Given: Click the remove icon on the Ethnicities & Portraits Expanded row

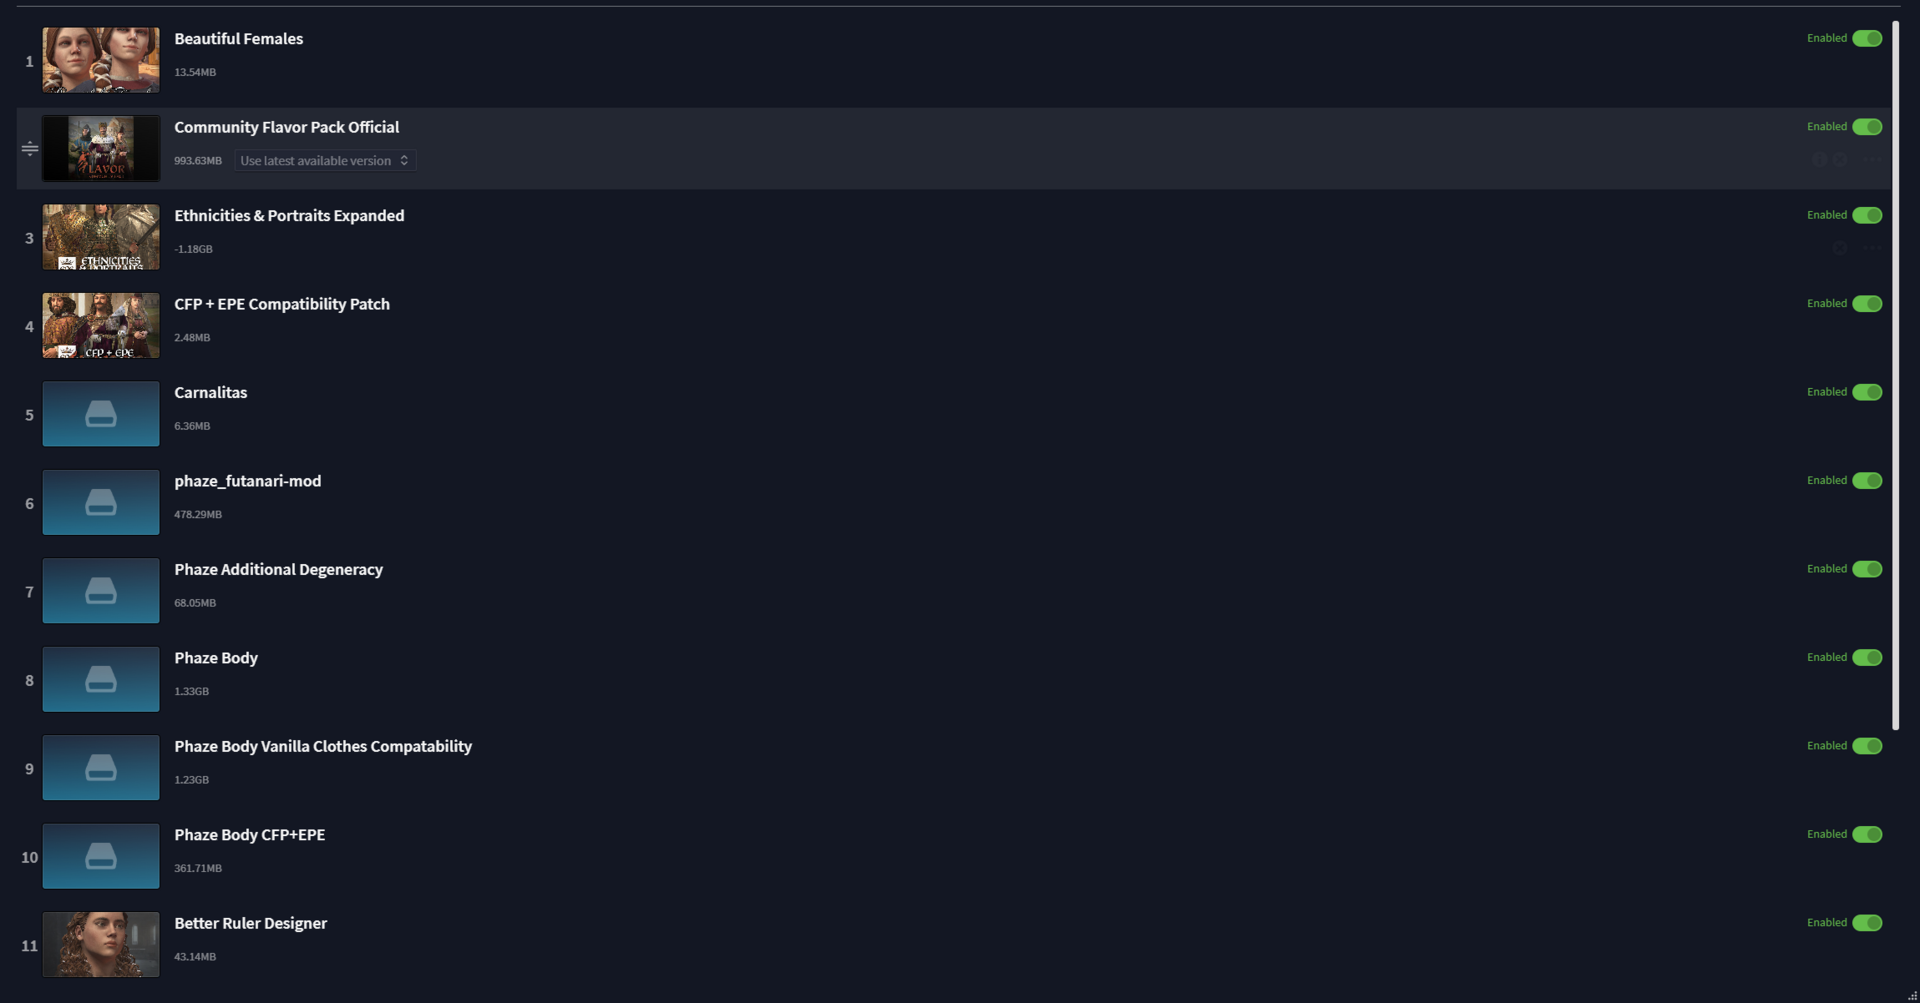Looking at the screenshot, I should click(1840, 248).
